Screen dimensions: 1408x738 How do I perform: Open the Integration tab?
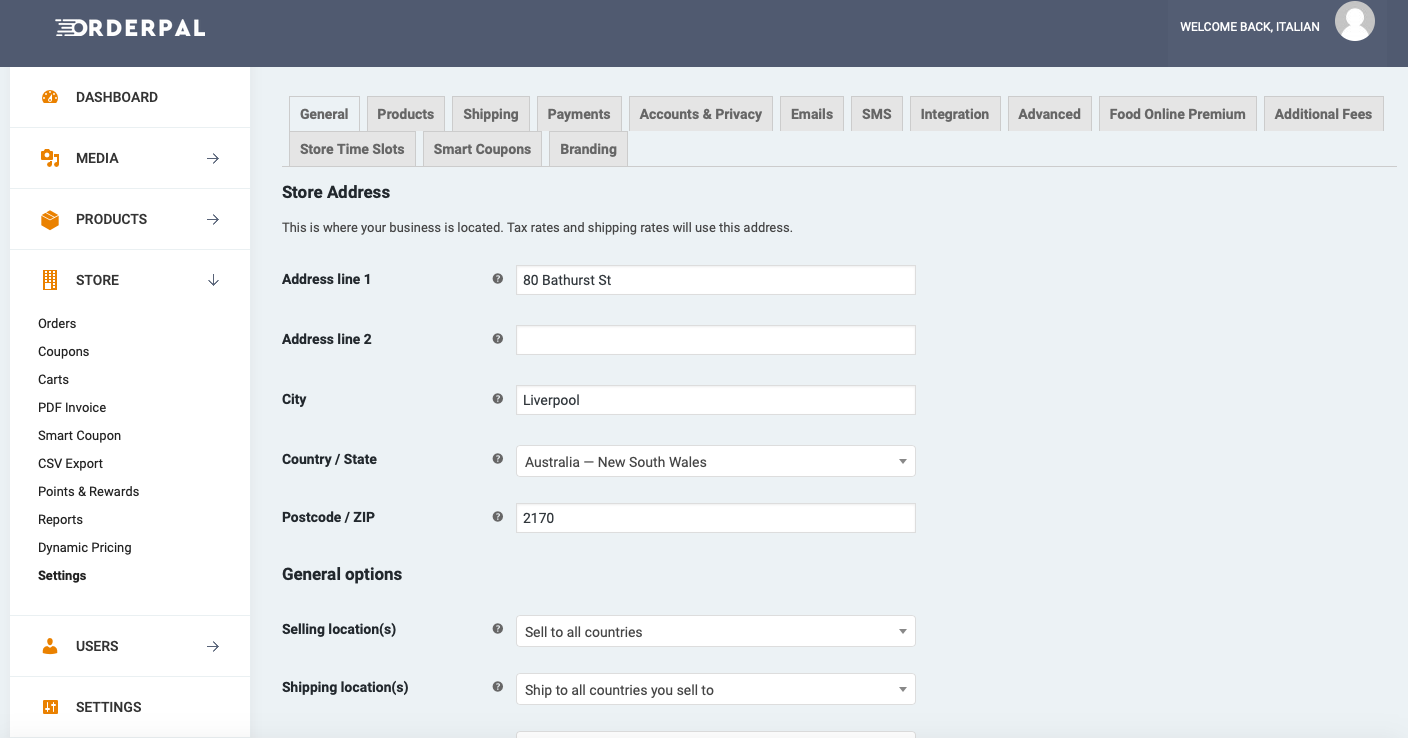[955, 114]
